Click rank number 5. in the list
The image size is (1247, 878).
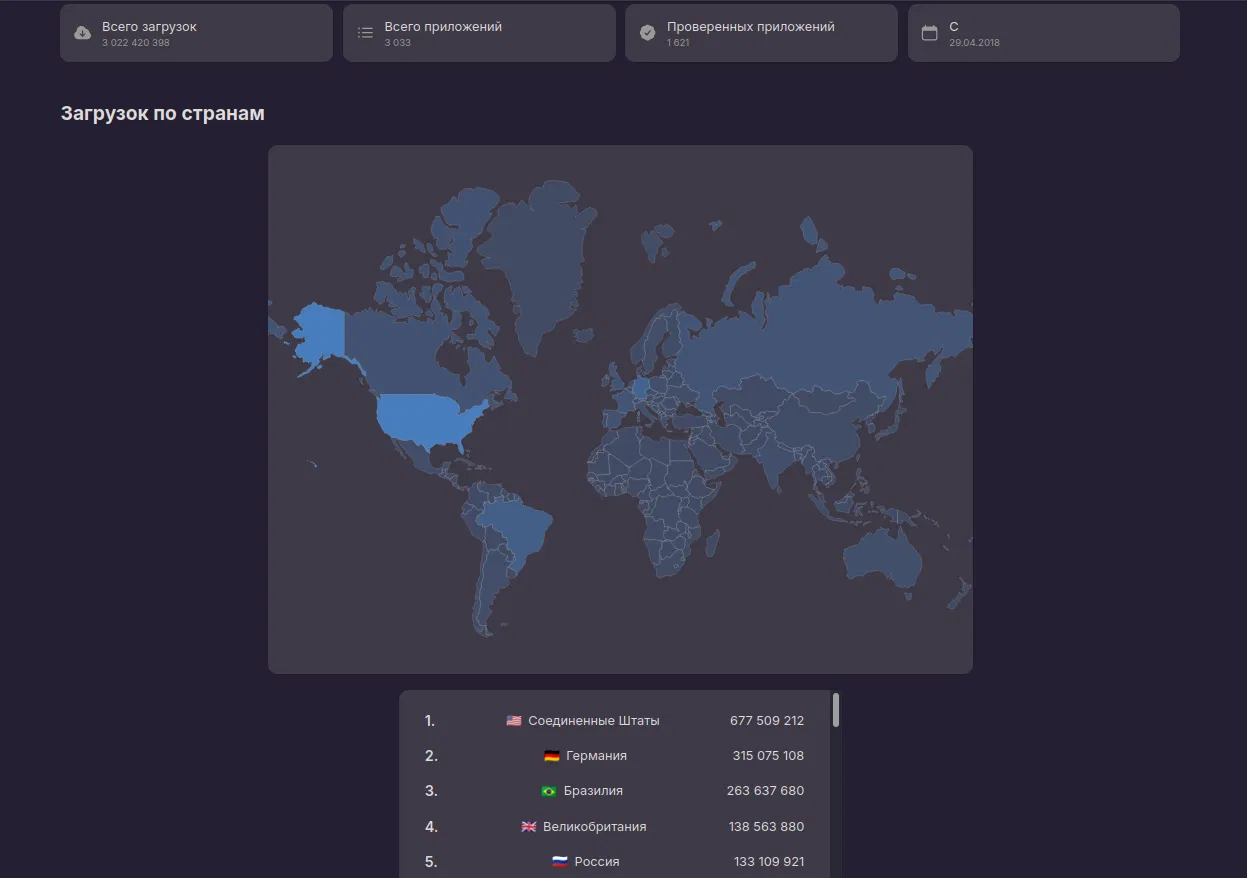[x=431, y=862]
